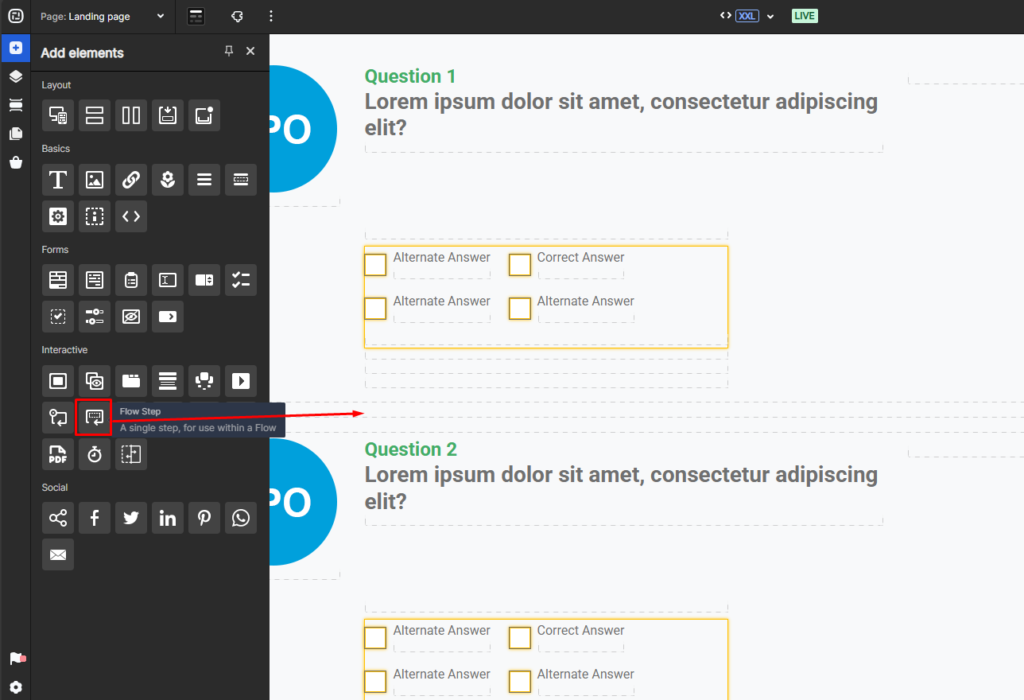The width and height of the screenshot is (1024, 700).
Task: Insert the gear-in-box element in Basics
Action: click(58, 216)
